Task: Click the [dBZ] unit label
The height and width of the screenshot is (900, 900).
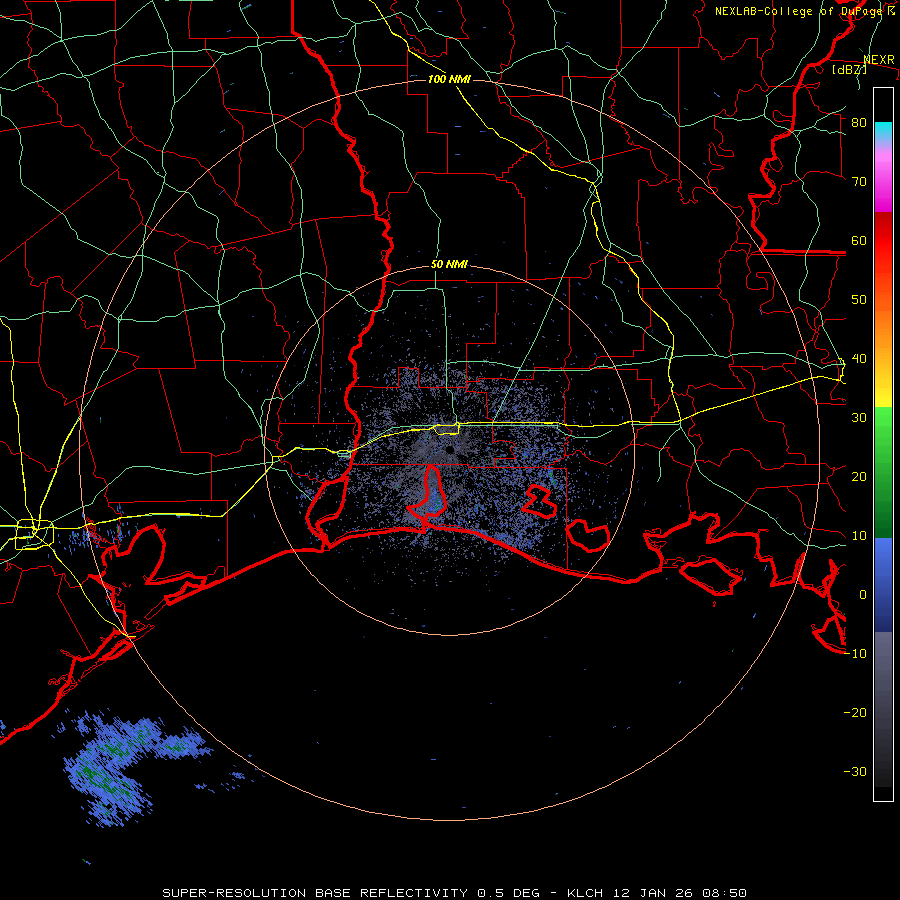Action: (849, 69)
